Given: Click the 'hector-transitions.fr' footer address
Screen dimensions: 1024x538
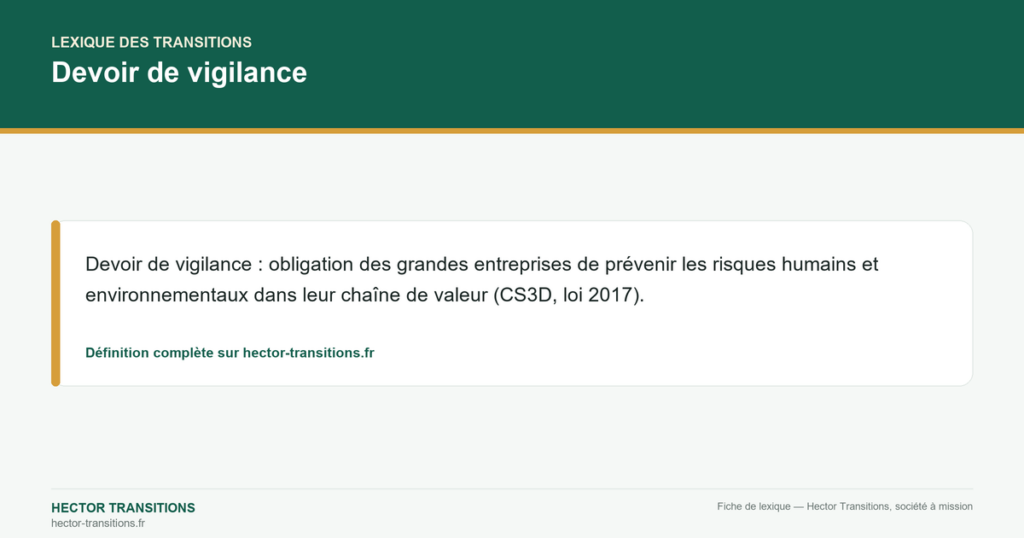Looking at the screenshot, I should pos(98,523).
